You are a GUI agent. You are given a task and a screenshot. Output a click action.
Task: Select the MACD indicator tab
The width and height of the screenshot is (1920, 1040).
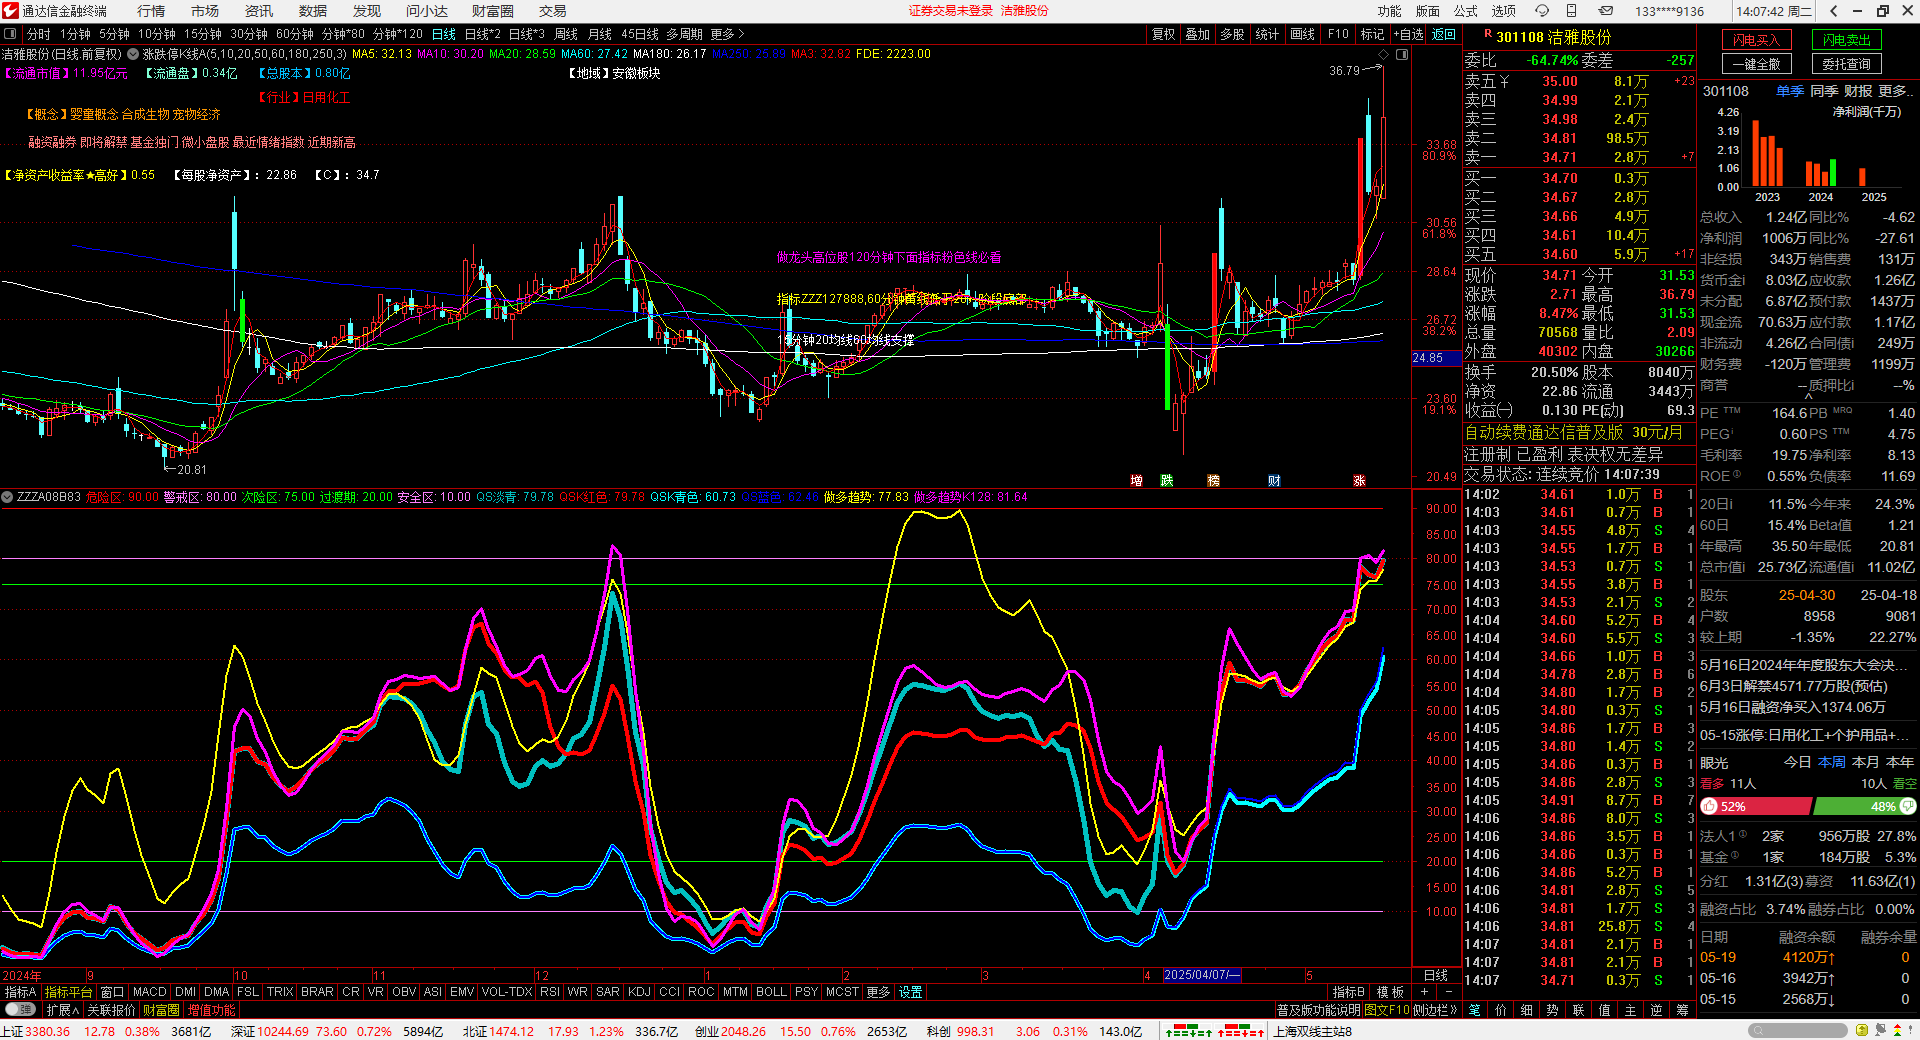149,992
